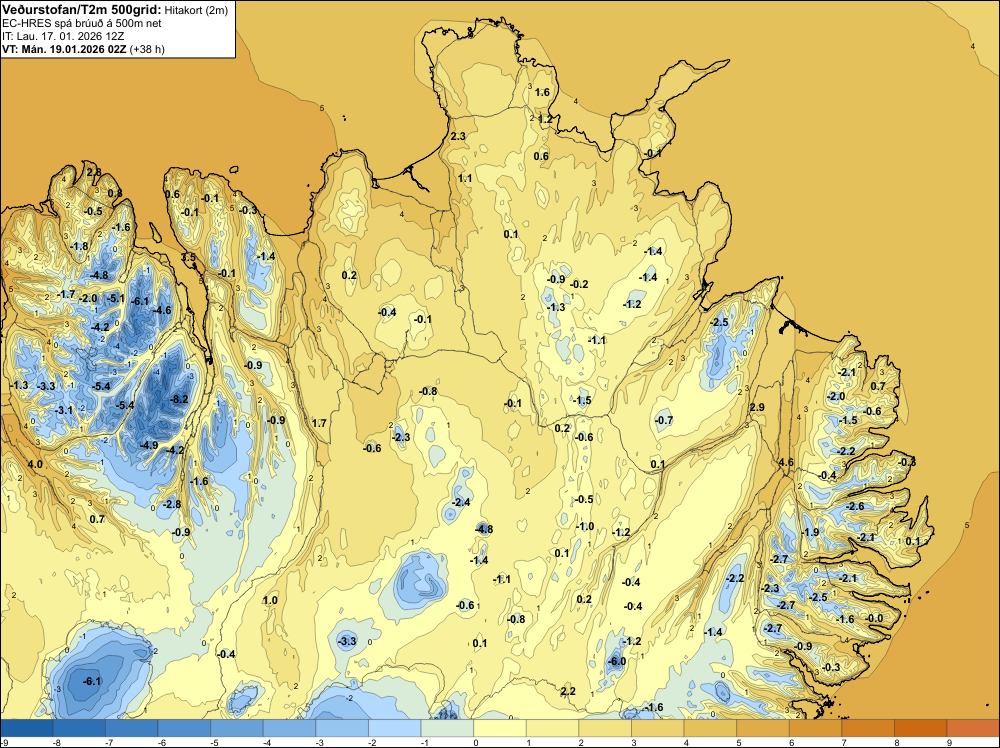This screenshot has width=1000, height=748.
Task: Click the 4.0 temperature value
Action: coord(35,464)
